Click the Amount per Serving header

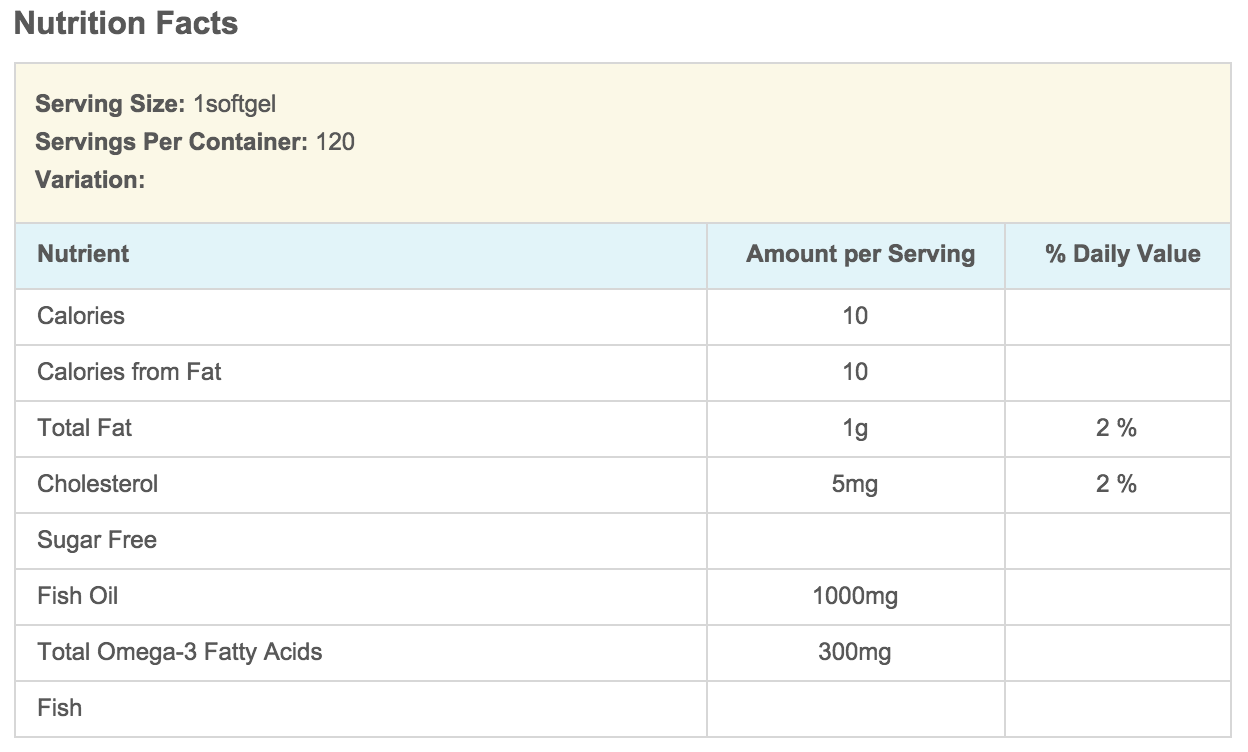coord(860,254)
